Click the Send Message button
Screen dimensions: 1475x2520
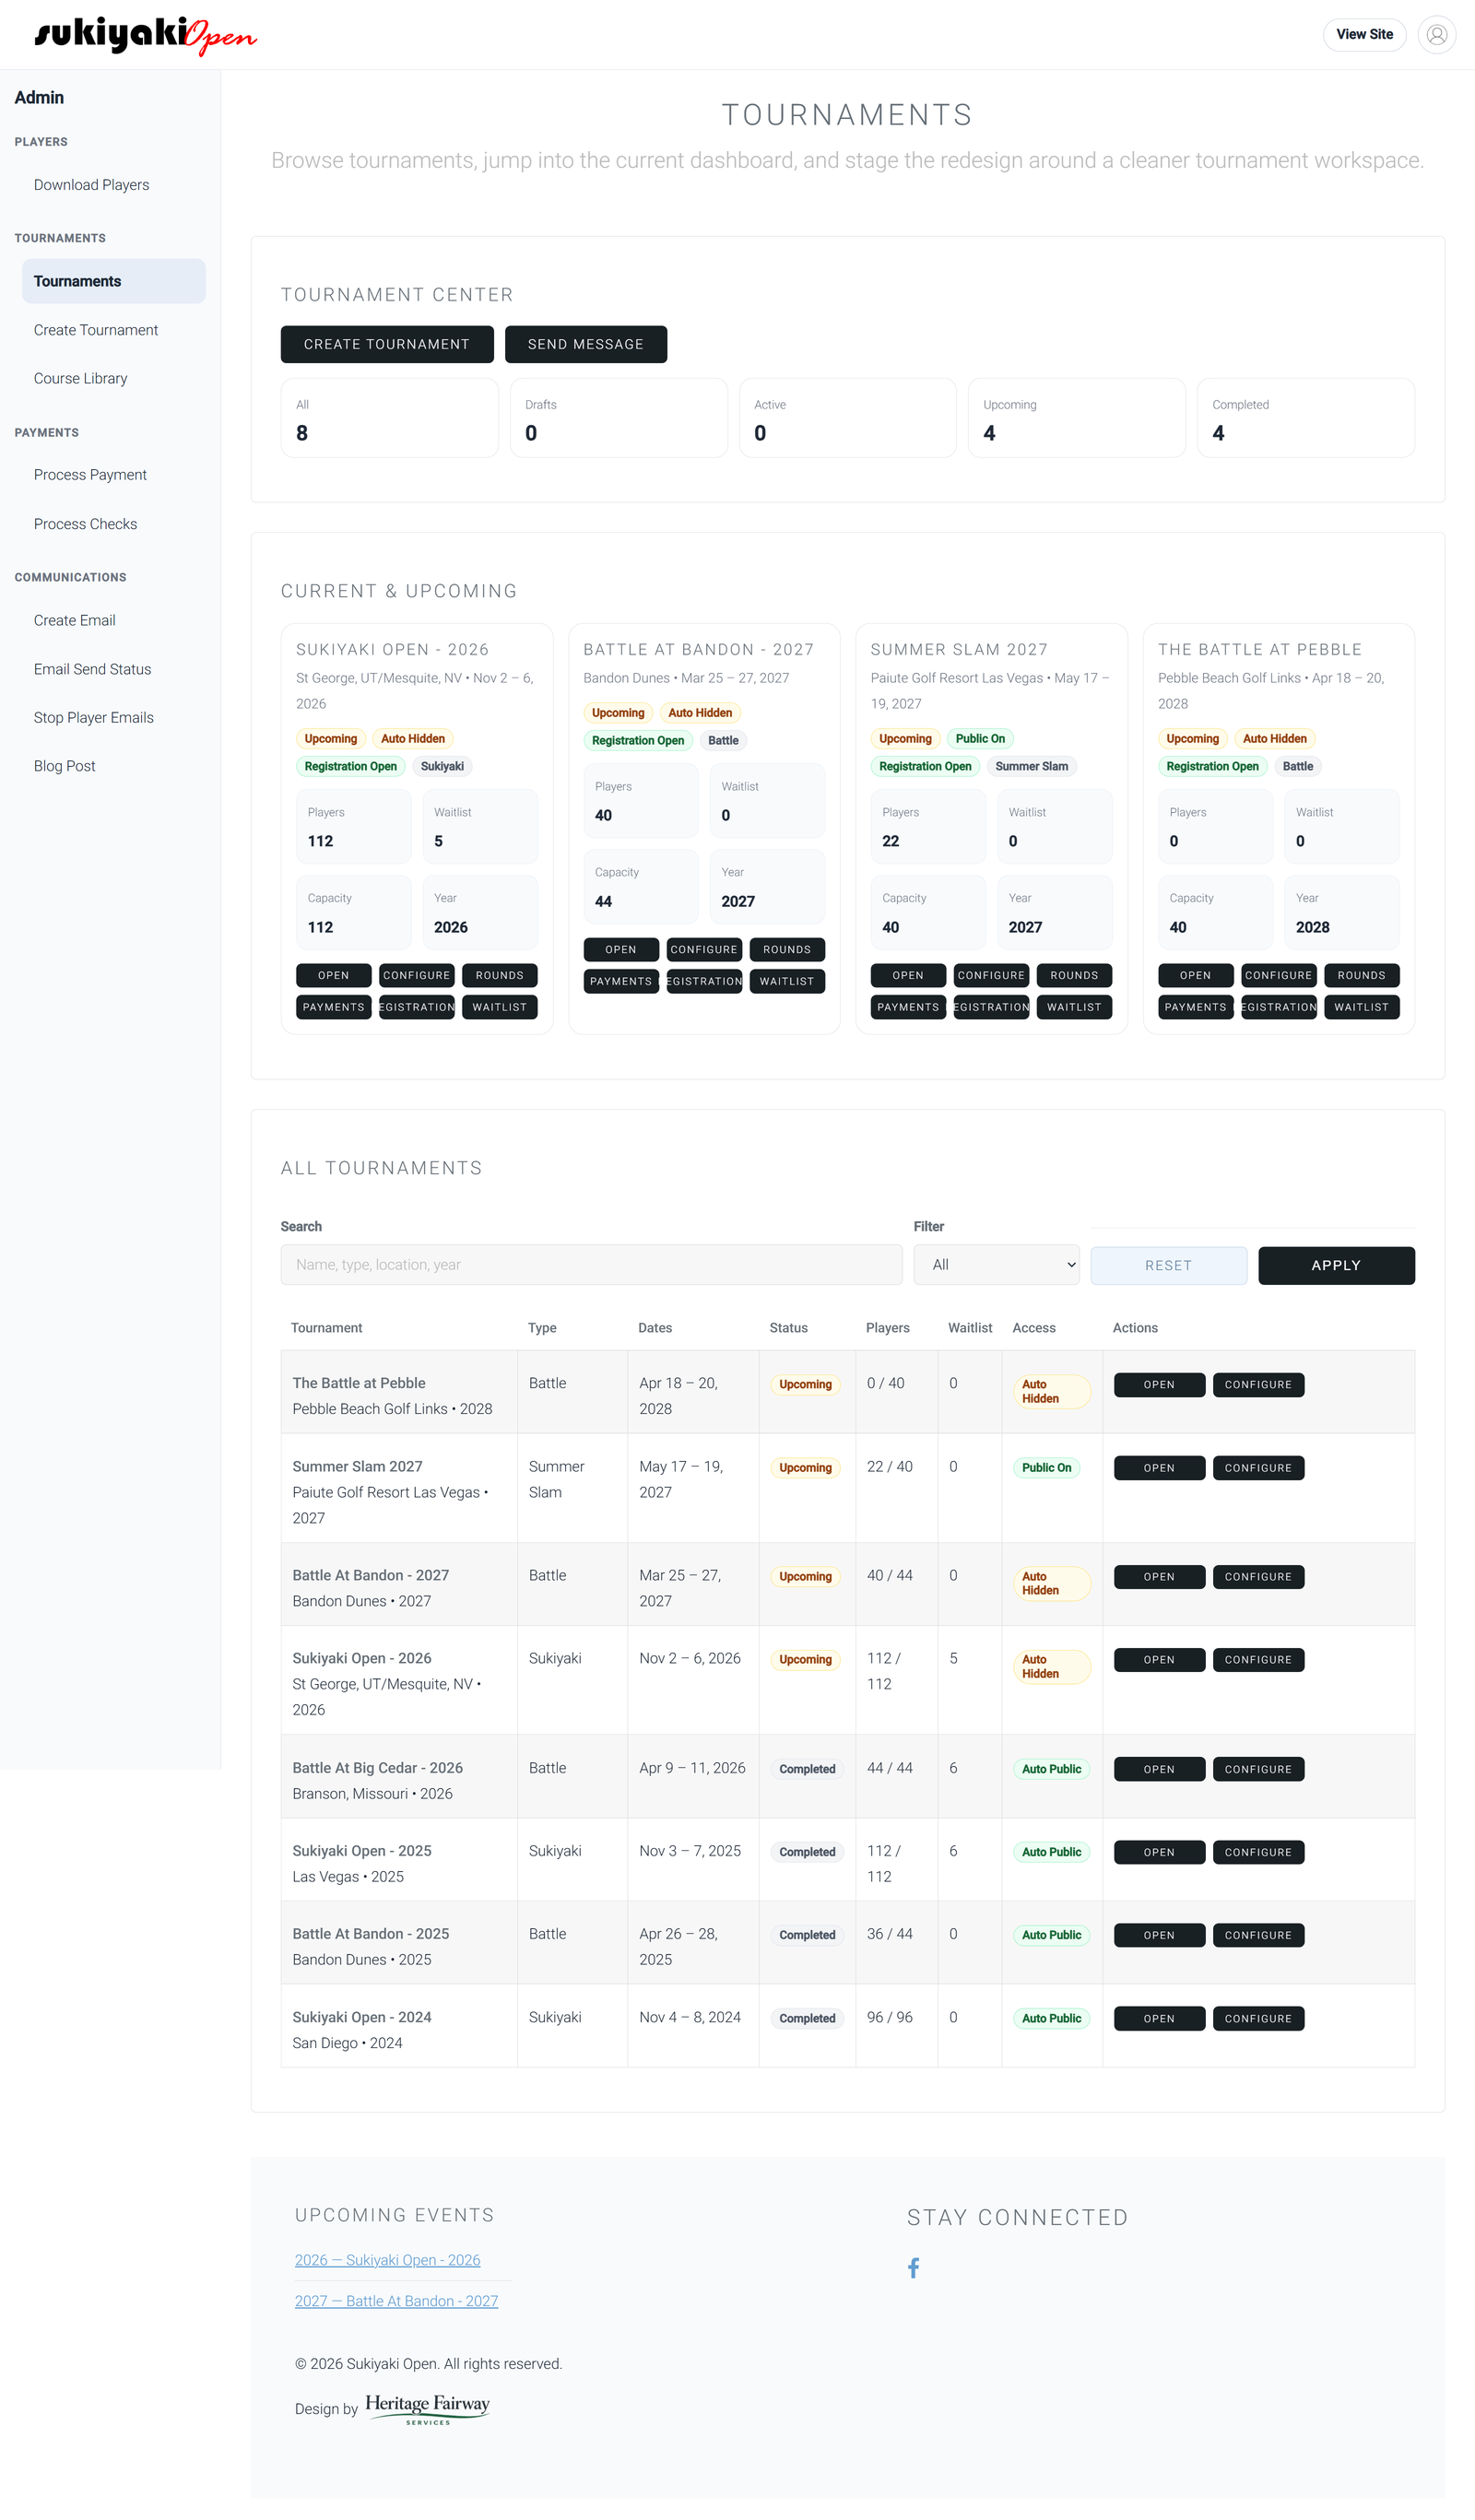(586, 344)
